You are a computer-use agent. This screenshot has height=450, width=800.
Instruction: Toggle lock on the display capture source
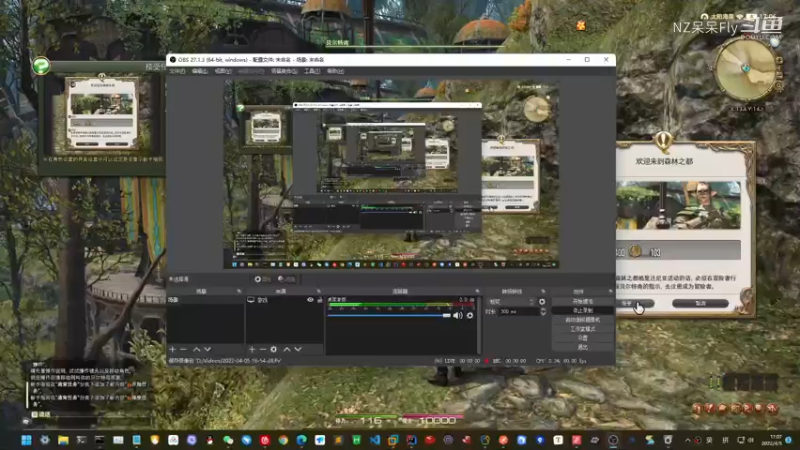(320, 300)
